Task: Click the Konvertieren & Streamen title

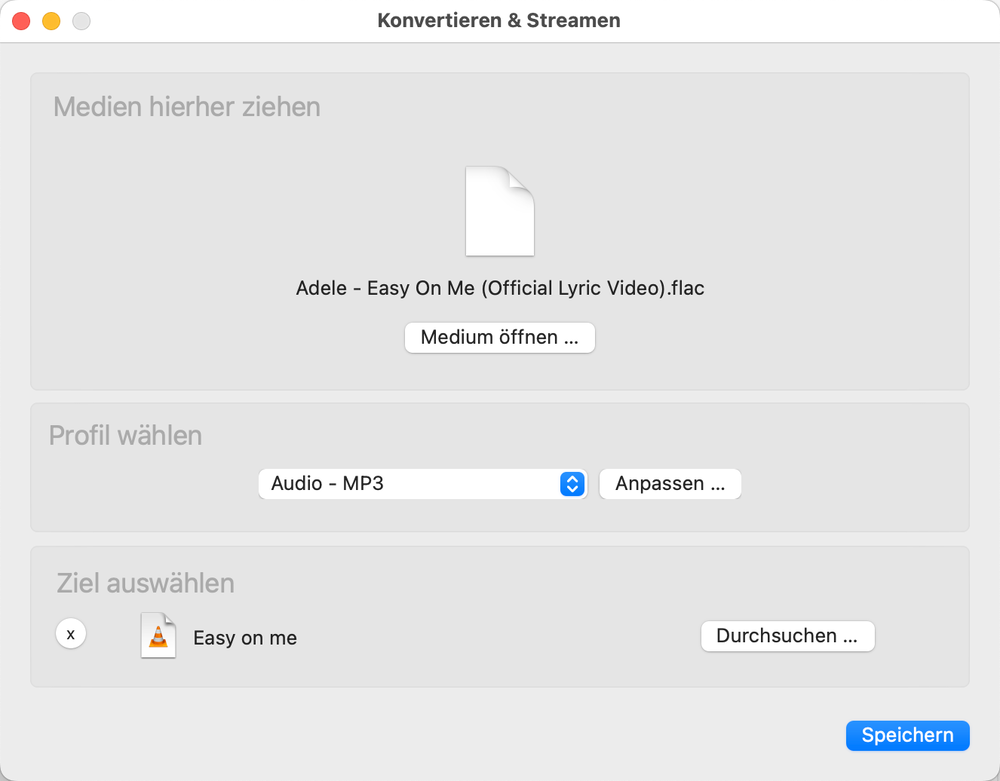Action: coord(499,20)
